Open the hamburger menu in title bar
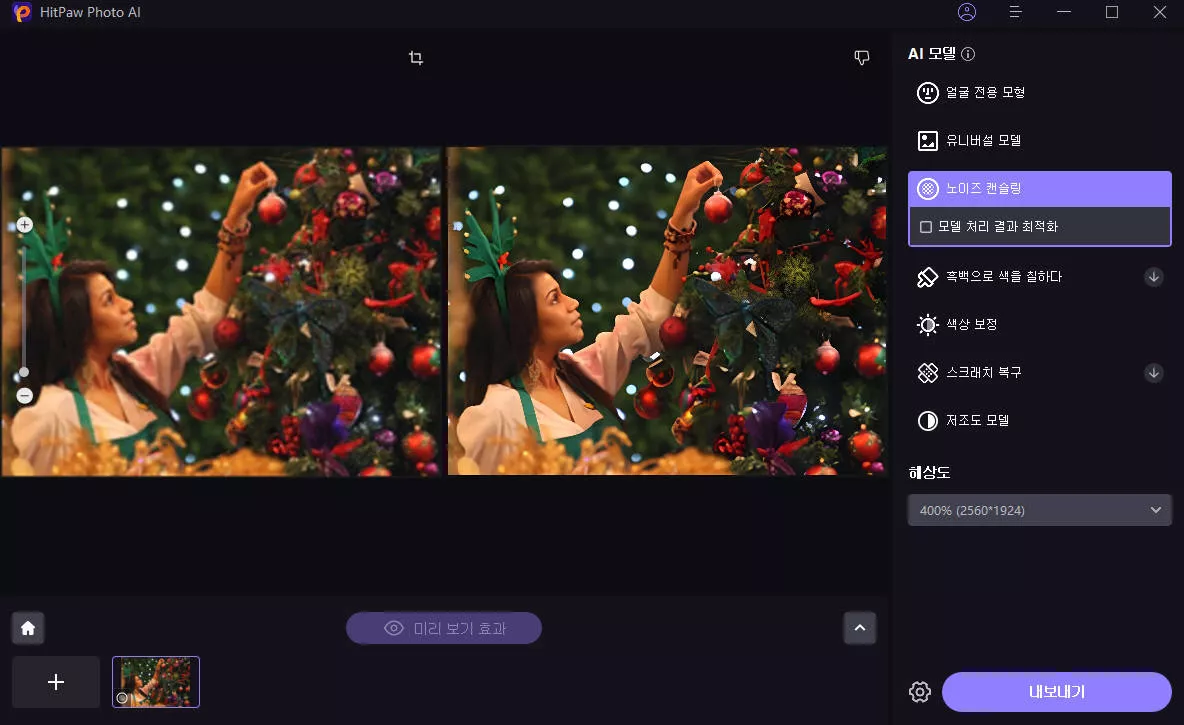The width and height of the screenshot is (1184, 725). (1015, 12)
